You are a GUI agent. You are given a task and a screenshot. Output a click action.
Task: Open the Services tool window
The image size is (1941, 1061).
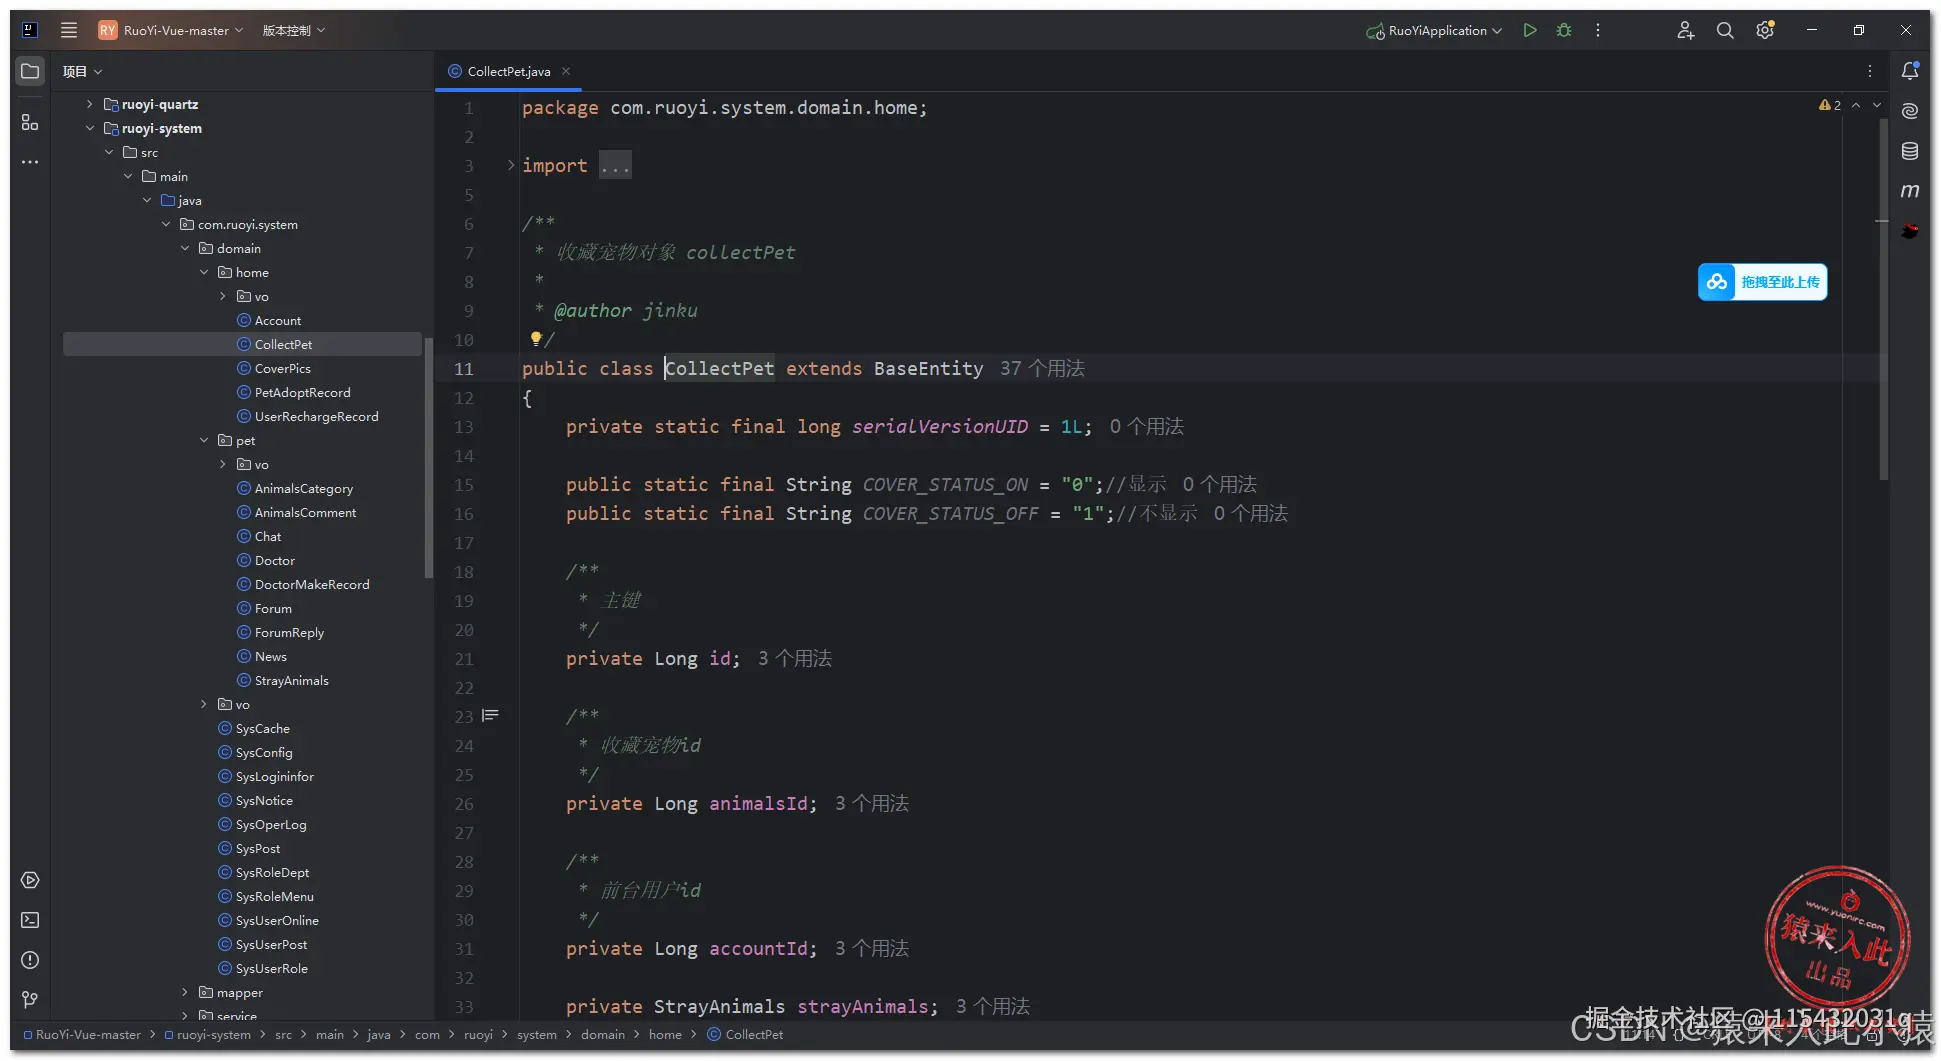point(30,880)
